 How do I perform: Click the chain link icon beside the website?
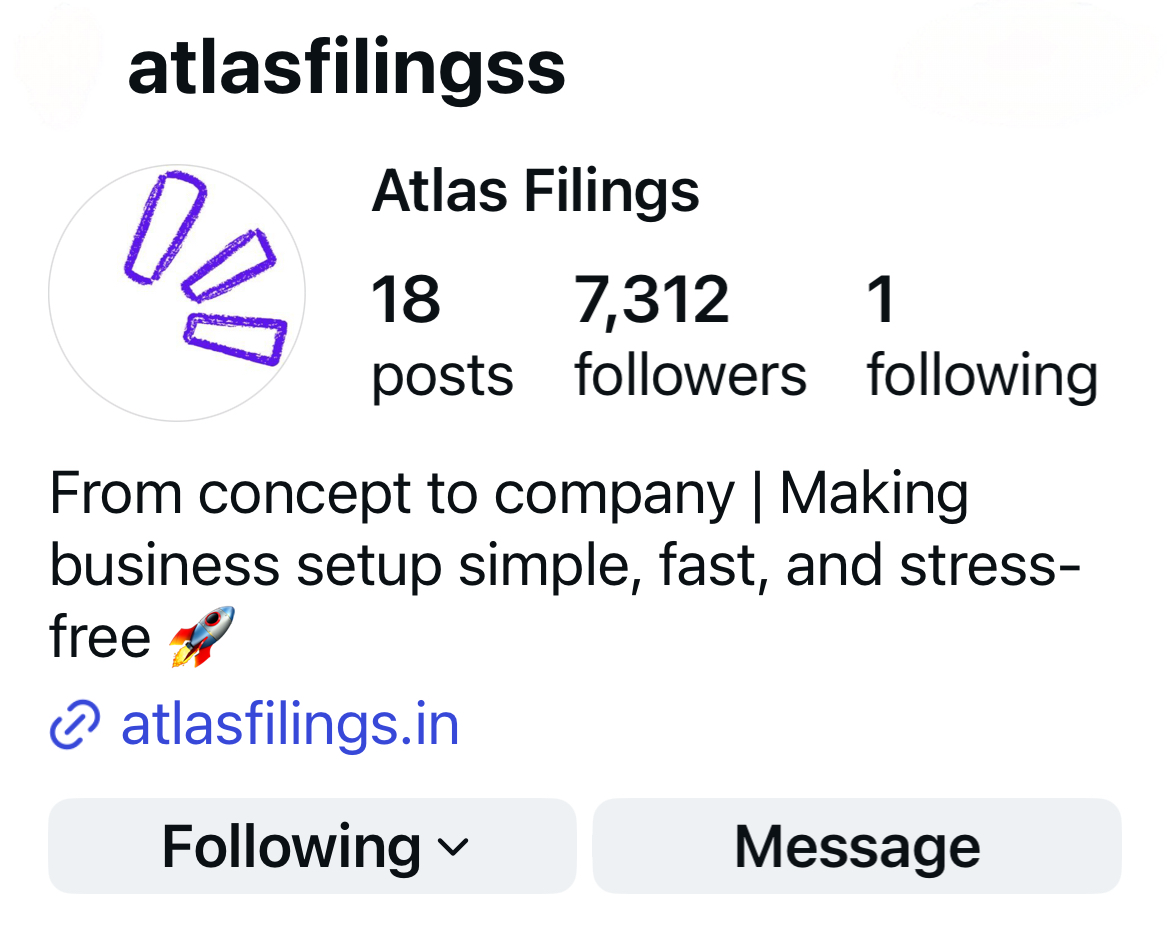[x=75, y=725]
